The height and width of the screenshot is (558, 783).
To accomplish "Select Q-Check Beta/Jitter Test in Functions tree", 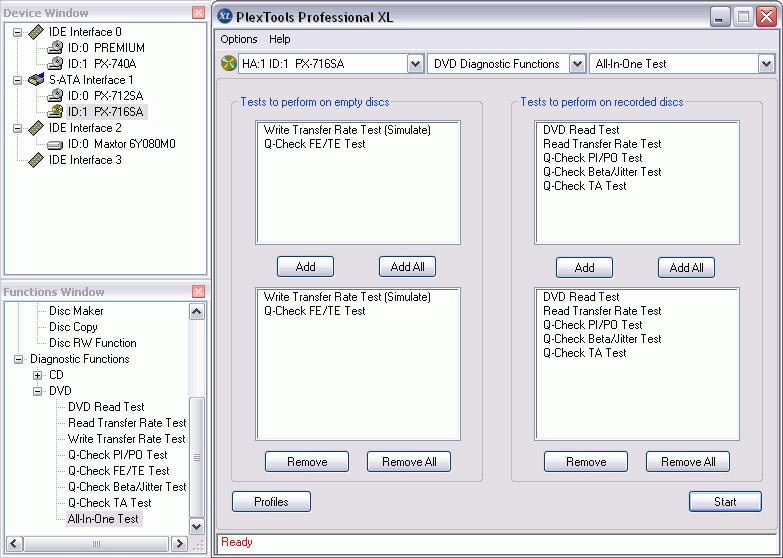I will [x=127, y=487].
